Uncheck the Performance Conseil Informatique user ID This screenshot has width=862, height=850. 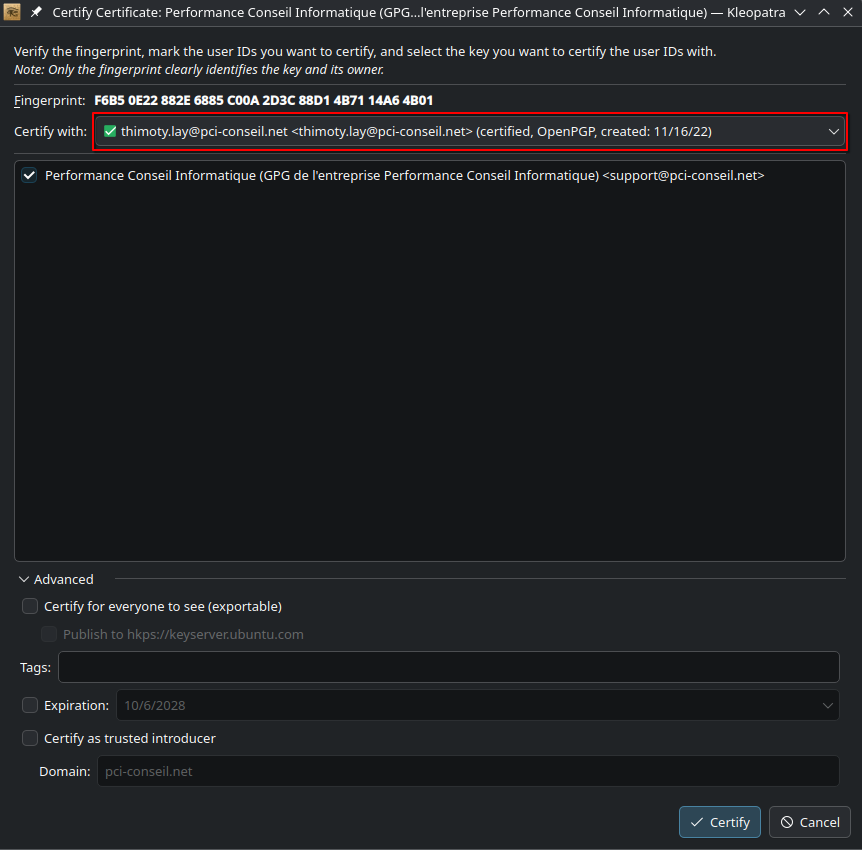pos(29,175)
